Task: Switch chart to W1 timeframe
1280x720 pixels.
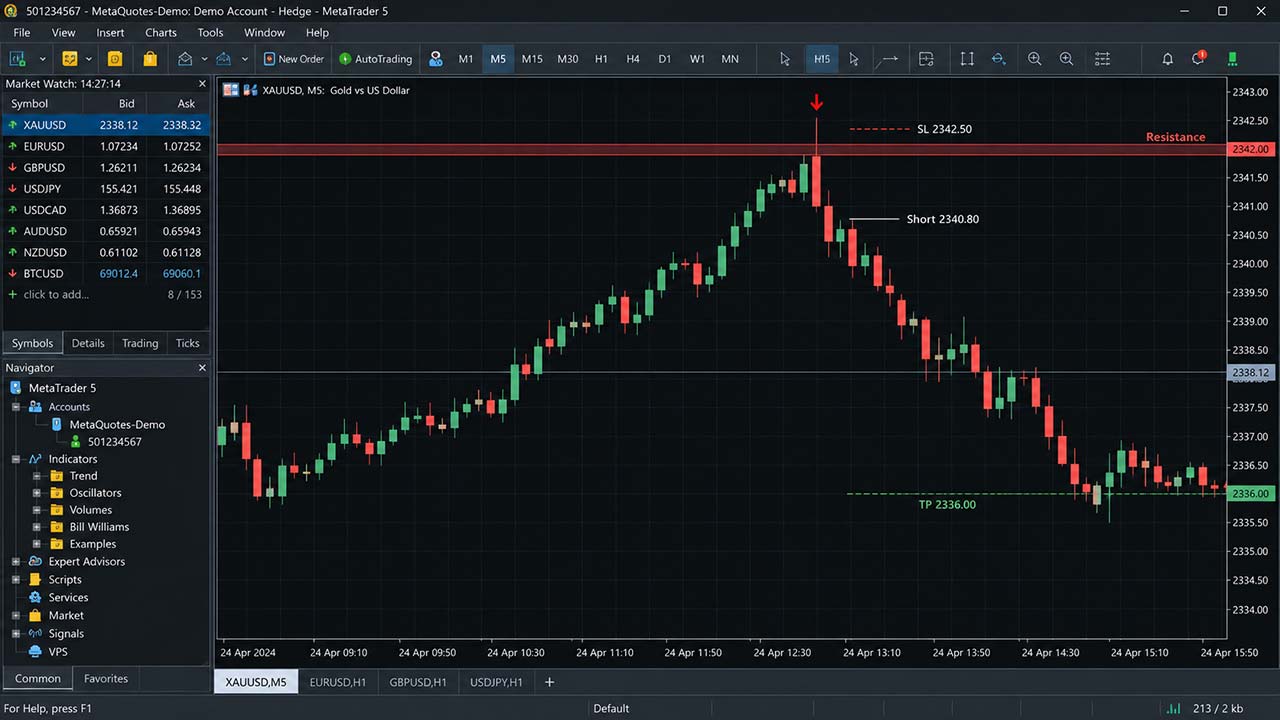Action: (x=697, y=59)
